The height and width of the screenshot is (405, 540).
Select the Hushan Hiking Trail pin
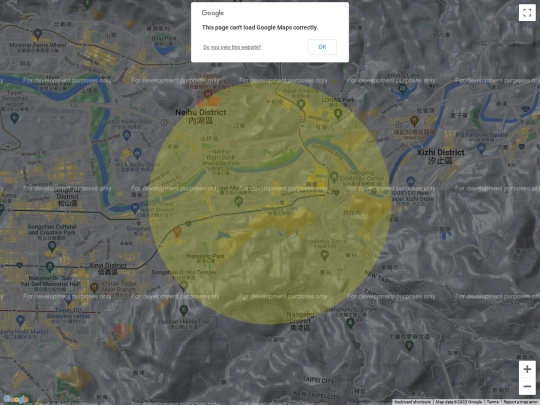[184, 310]
